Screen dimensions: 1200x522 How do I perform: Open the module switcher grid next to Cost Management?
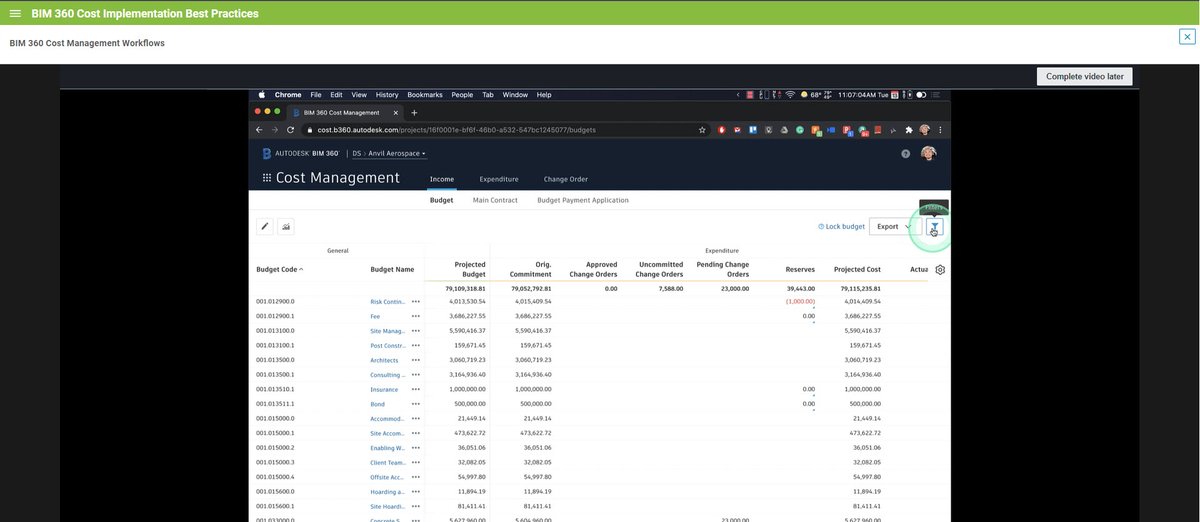tap(266, 178)
